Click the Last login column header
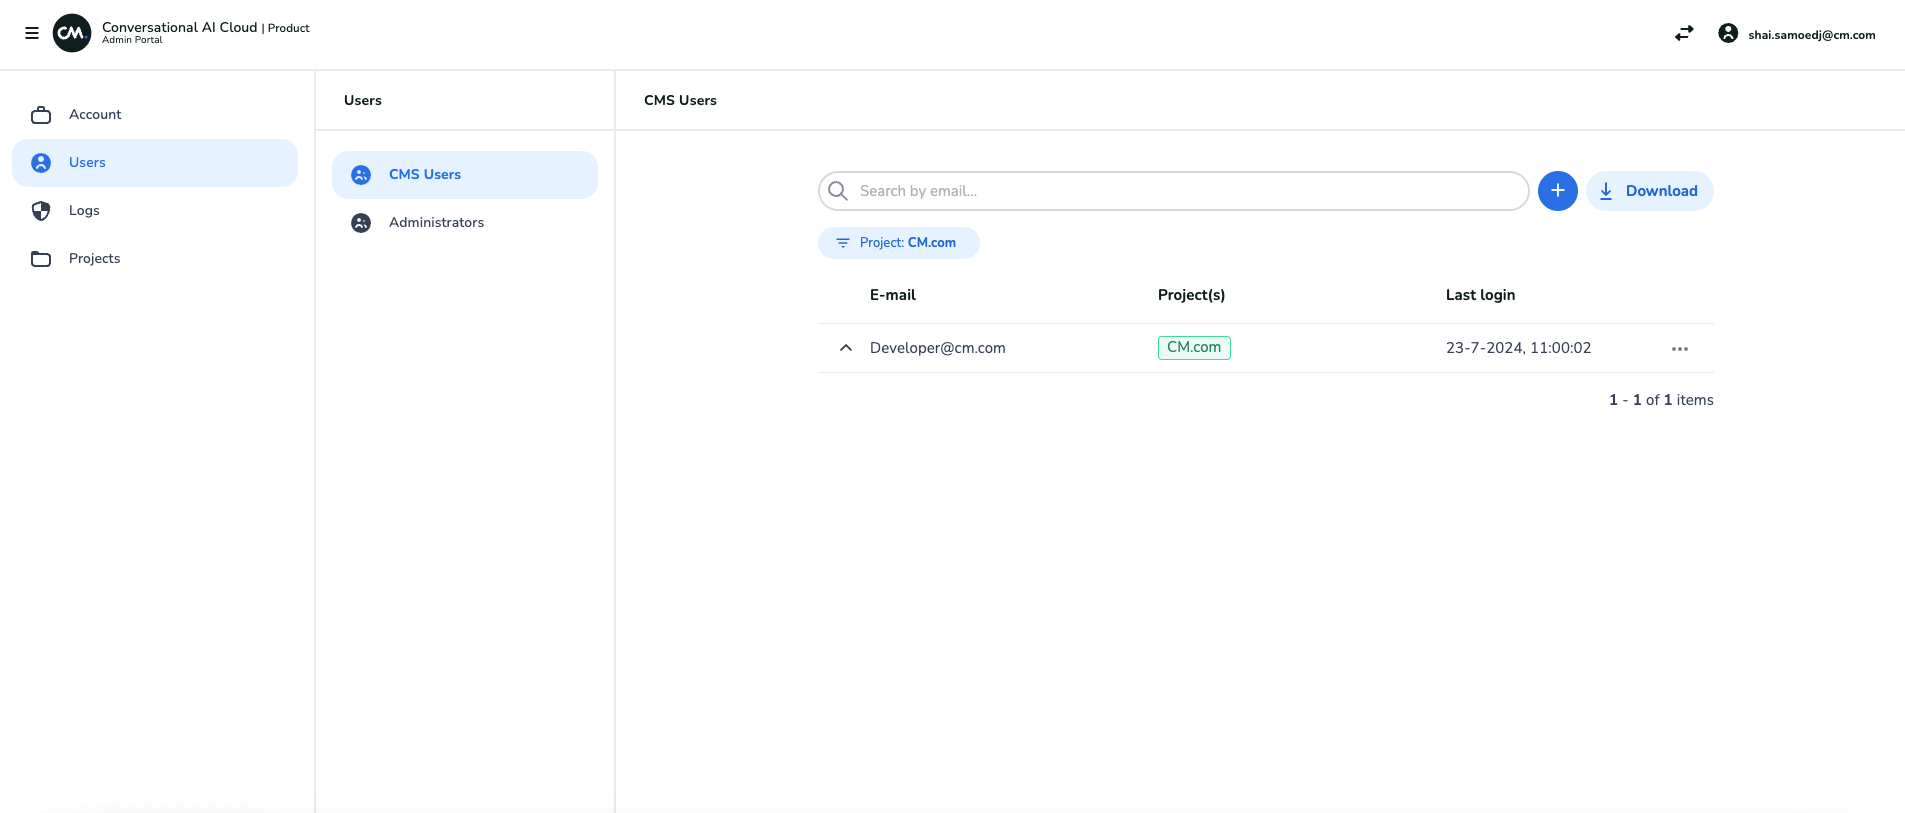Screen dimensions: 1905x813 coord(1480,295)
